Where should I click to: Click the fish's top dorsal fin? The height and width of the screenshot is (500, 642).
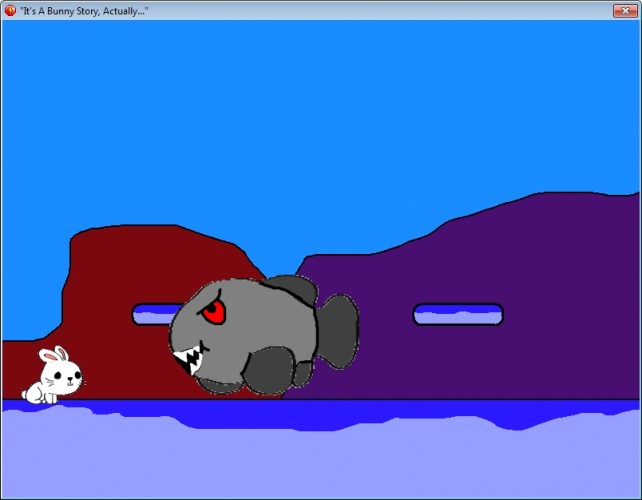pyautogui.click(x=293, y=290)
